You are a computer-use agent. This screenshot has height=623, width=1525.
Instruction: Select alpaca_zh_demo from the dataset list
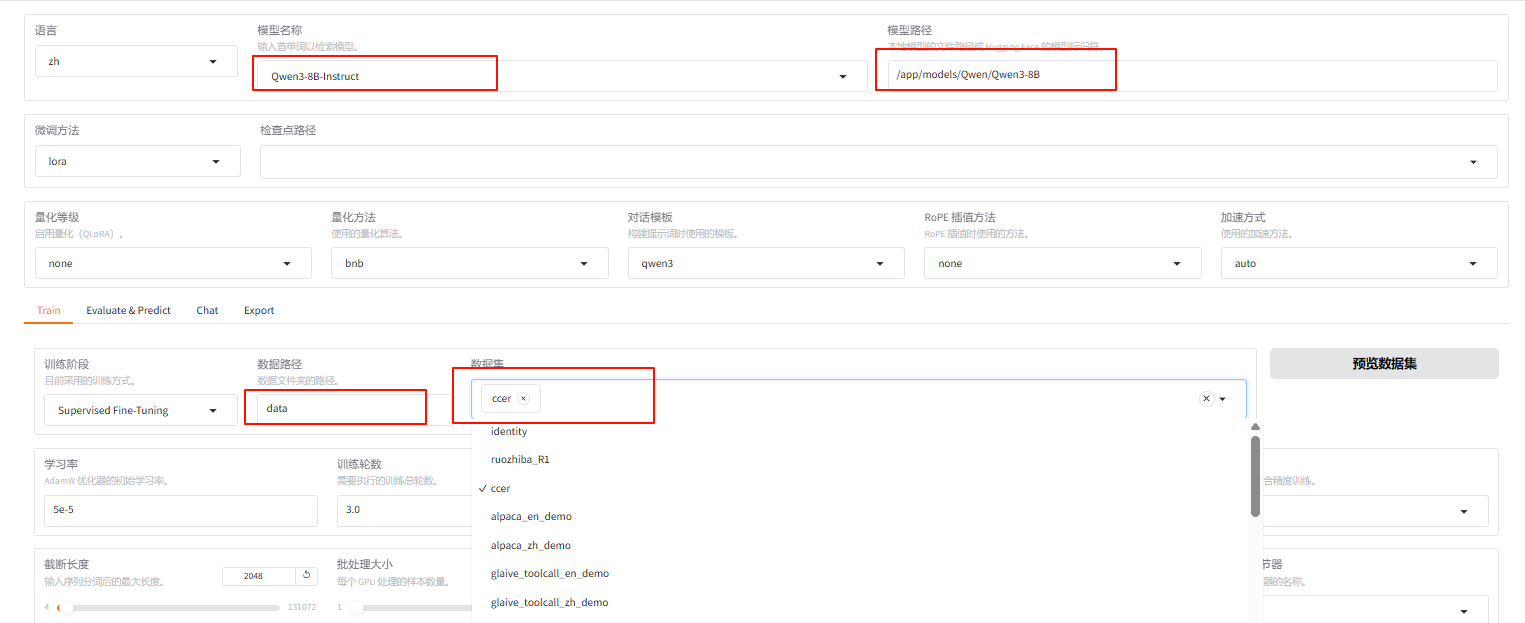[x=530, y=545]
